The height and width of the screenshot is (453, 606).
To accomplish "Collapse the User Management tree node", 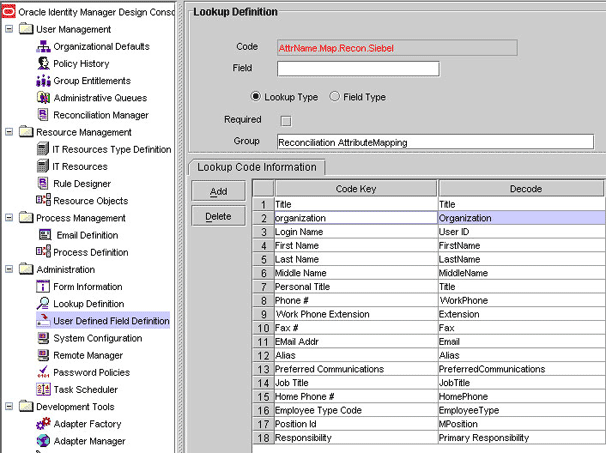I will pyautogui.click(x=9, y=29).
